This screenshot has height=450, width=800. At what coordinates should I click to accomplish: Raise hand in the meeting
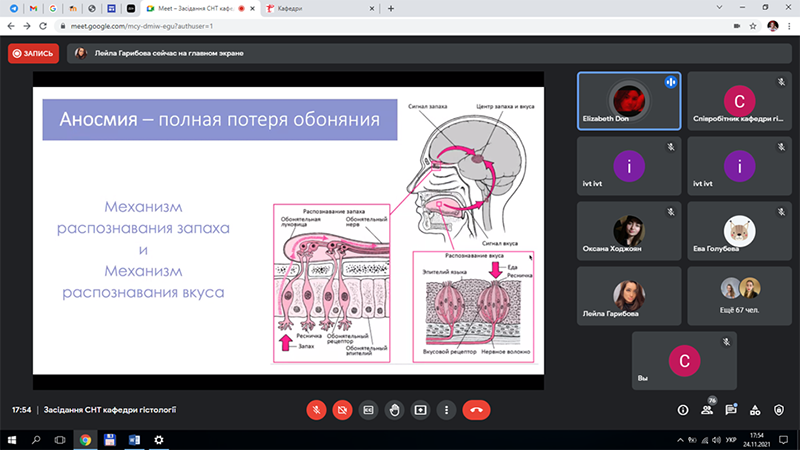click(x=394, y=409)
